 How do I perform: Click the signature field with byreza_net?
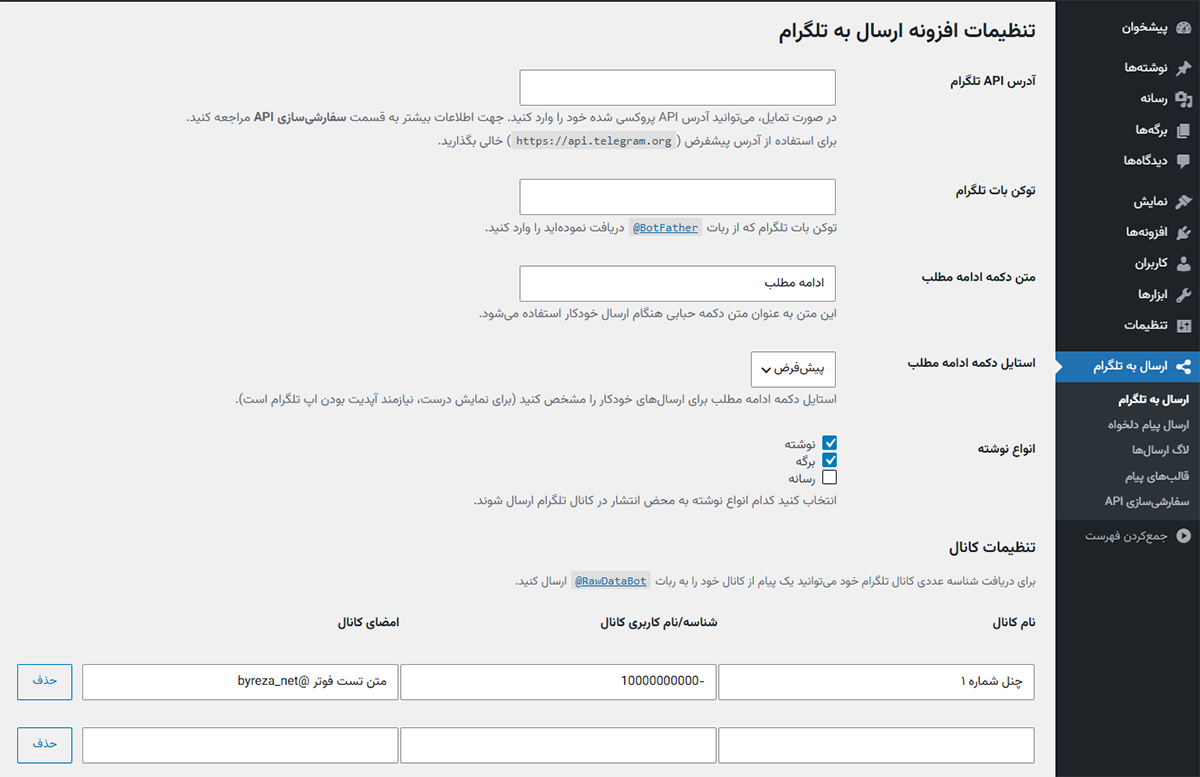(x=240, y=681)
